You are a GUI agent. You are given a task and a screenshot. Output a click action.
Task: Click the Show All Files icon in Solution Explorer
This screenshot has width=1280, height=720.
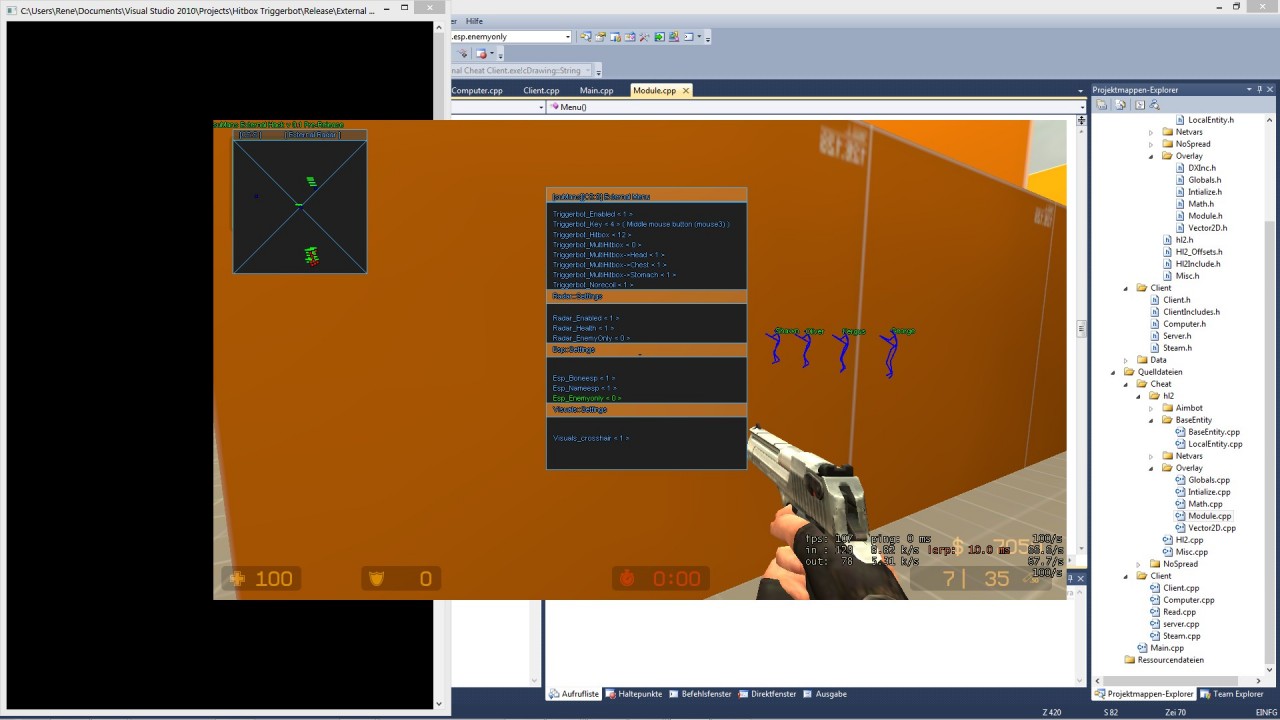point(1121,105)
